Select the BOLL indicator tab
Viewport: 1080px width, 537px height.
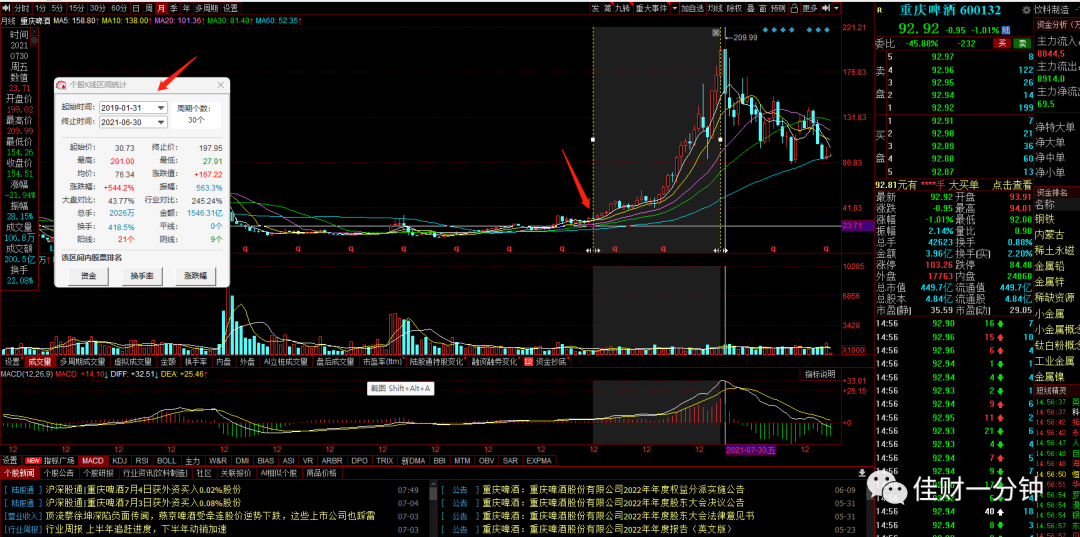(x=167, y=460)
